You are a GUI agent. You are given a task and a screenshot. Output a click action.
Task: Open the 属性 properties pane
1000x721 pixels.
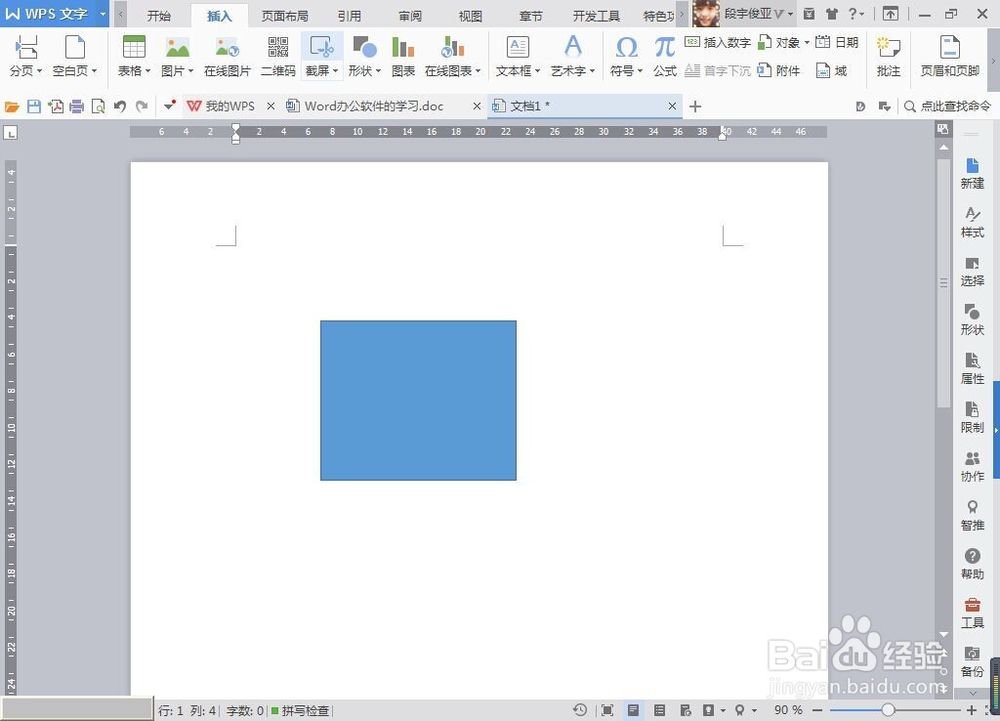(x=972, y=369)
